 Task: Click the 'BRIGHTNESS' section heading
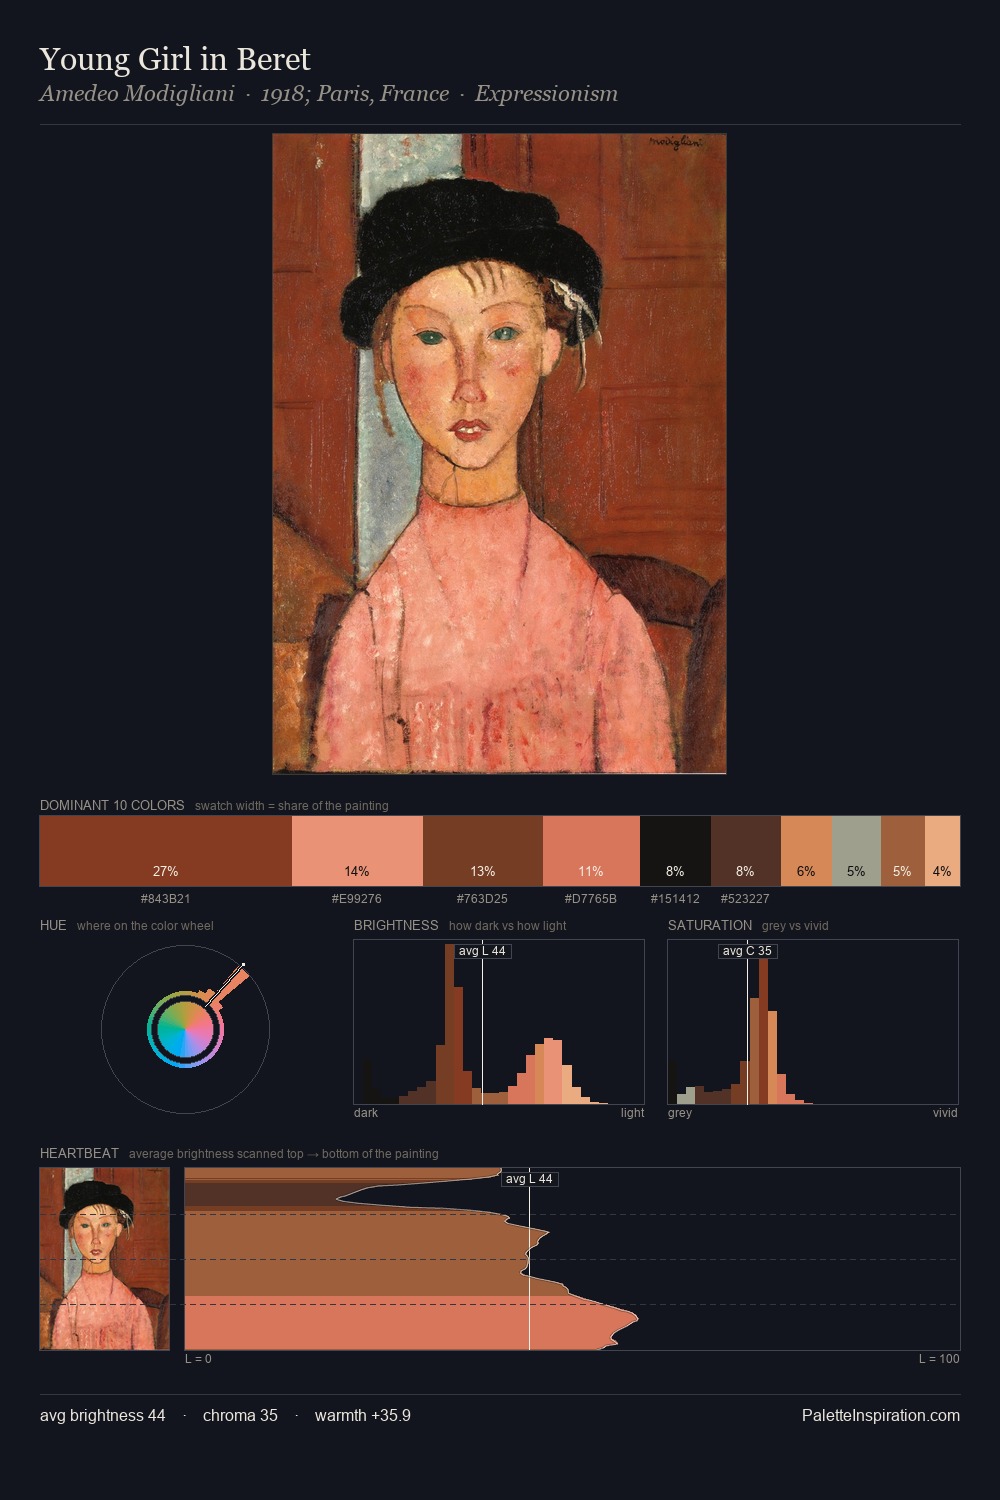396,925
